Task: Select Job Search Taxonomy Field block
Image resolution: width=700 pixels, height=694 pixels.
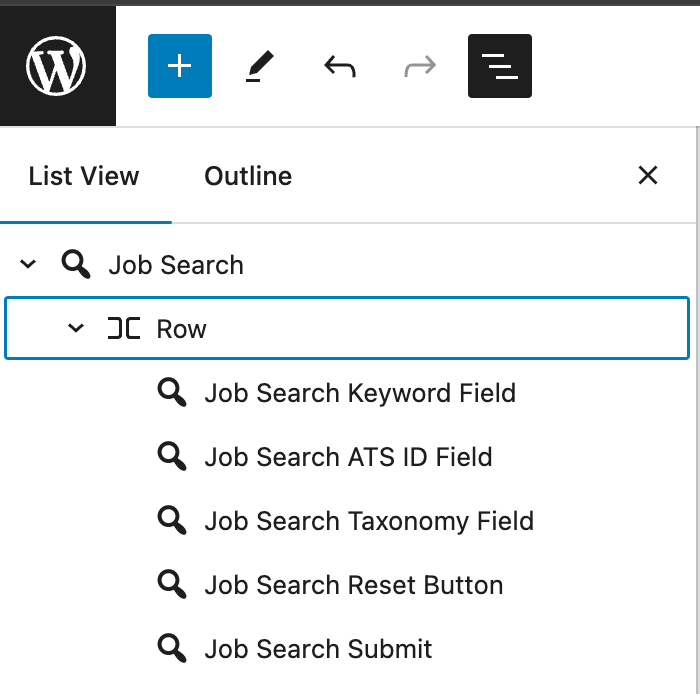Action: [x=369, y=521]
